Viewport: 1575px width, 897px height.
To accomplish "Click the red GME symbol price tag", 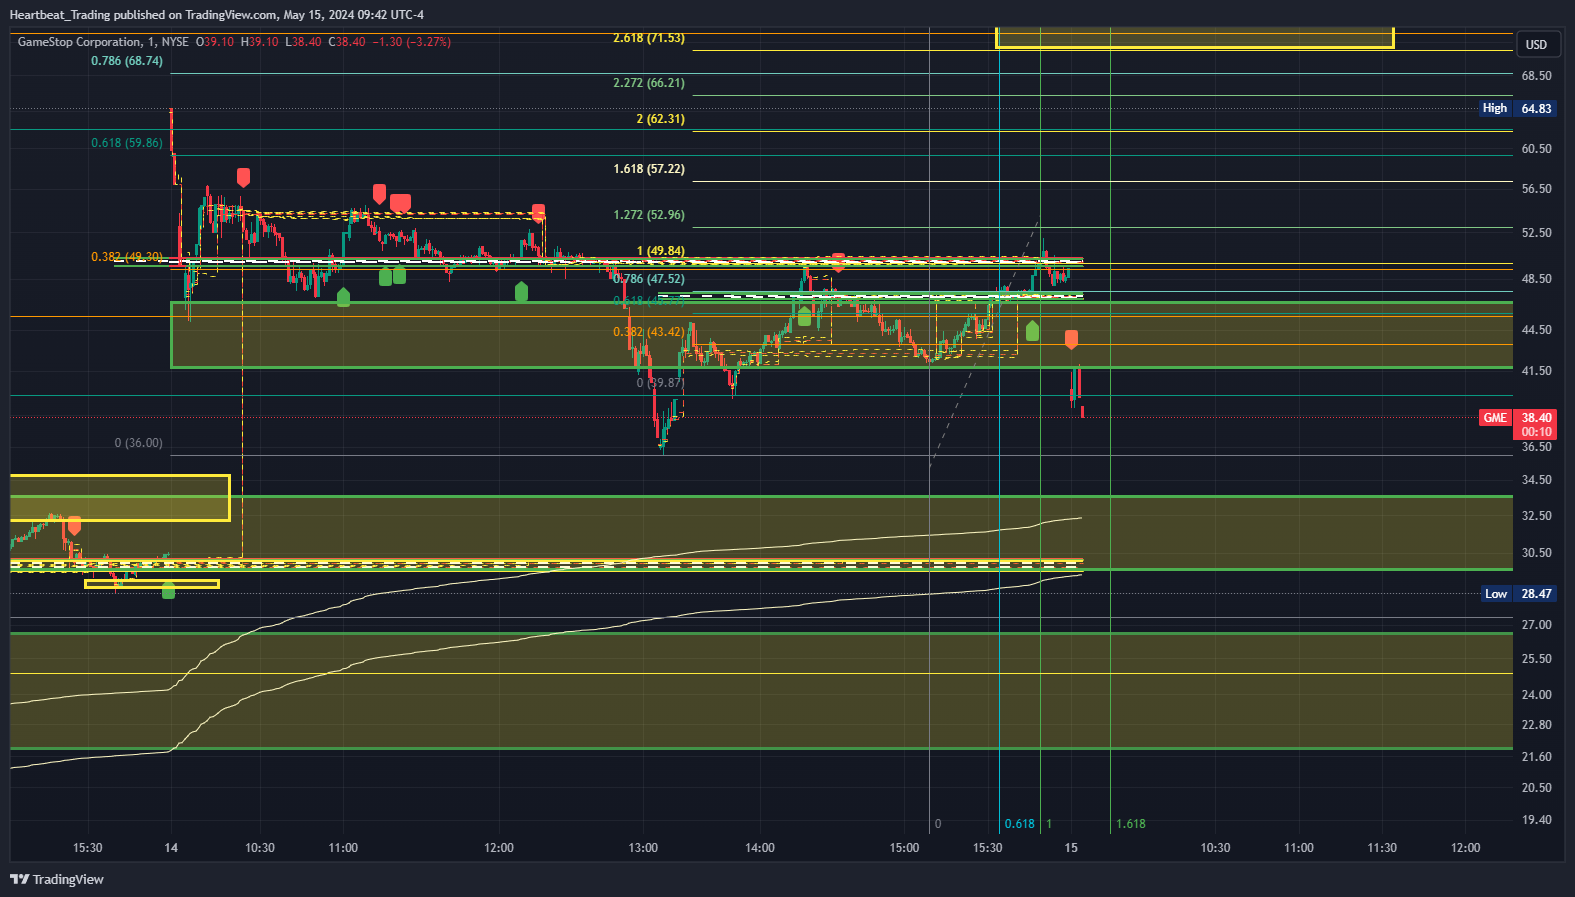I will click(1495, 418).
